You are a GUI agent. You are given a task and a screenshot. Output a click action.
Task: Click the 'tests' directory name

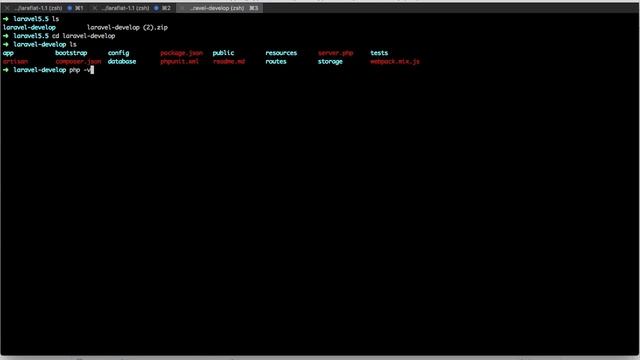coord(379,53)
